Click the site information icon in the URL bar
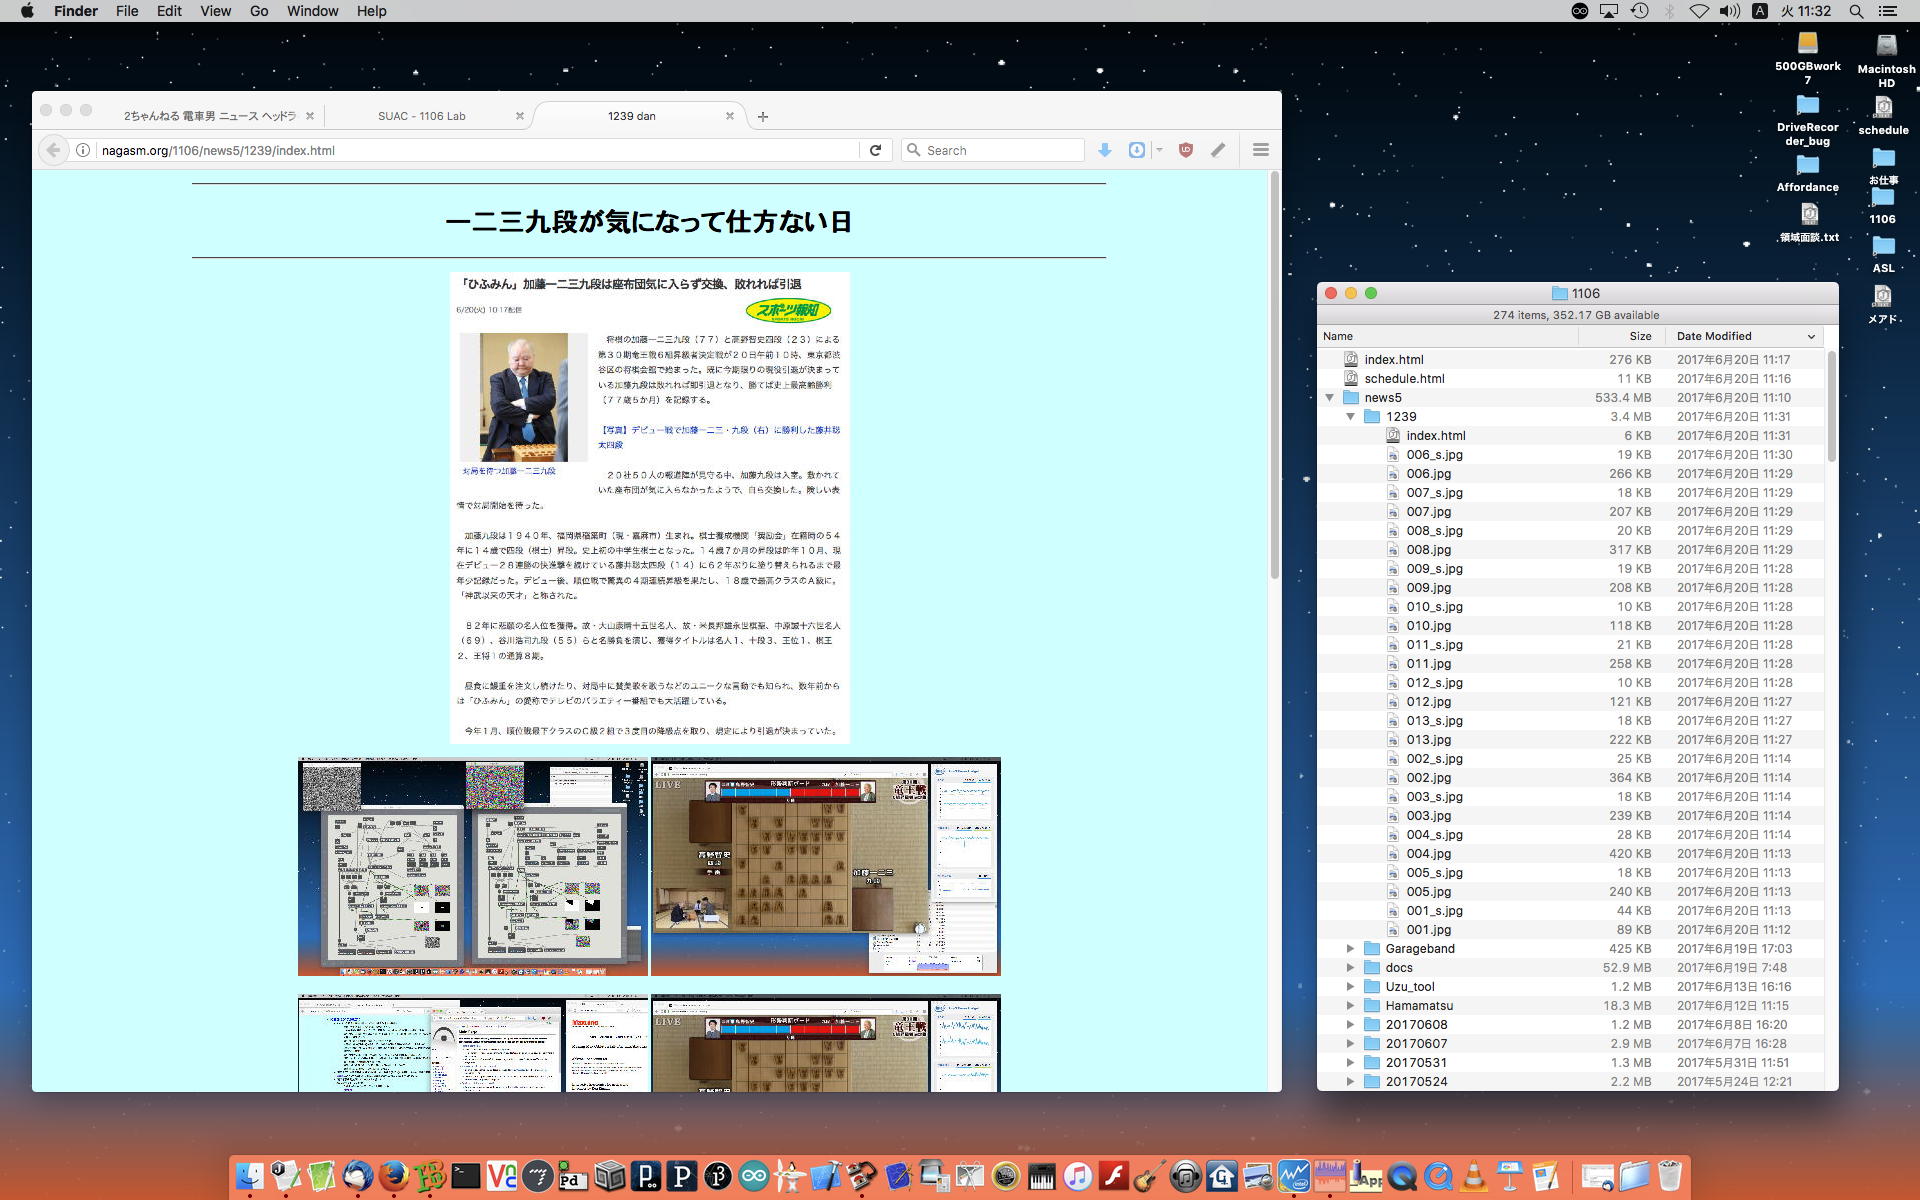This screenshot has height=1200, width=1920. [x=83, y=150]
